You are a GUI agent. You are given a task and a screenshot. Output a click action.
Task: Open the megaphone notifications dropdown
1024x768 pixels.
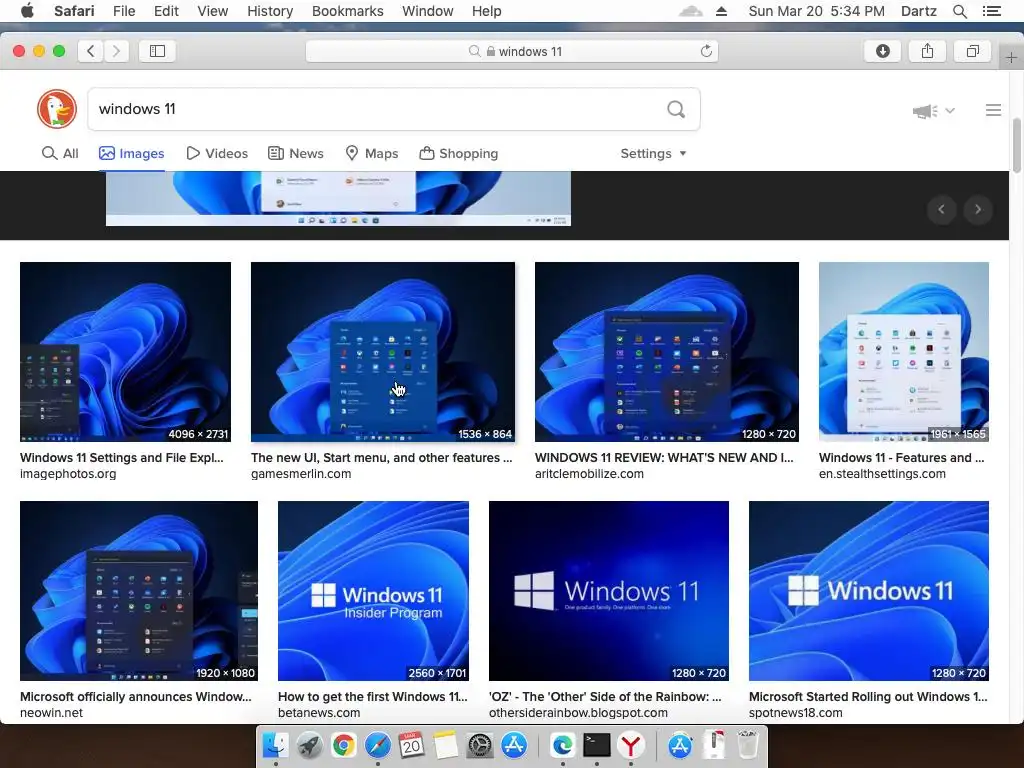933,111
